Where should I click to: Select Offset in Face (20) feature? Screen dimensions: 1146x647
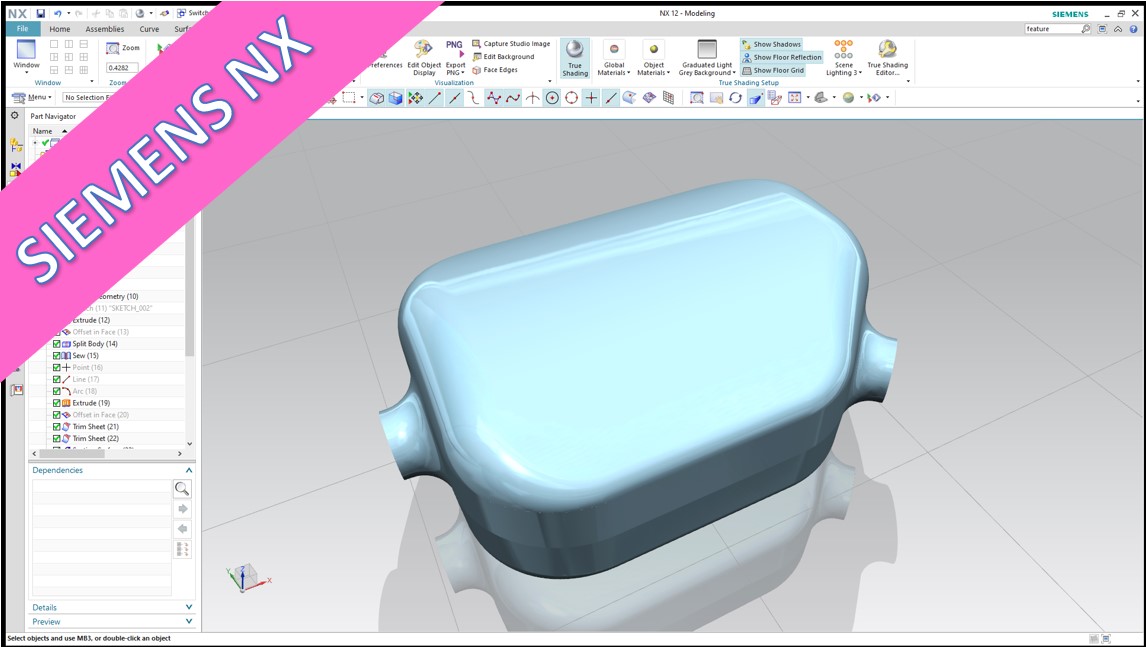tap(100, 415)
